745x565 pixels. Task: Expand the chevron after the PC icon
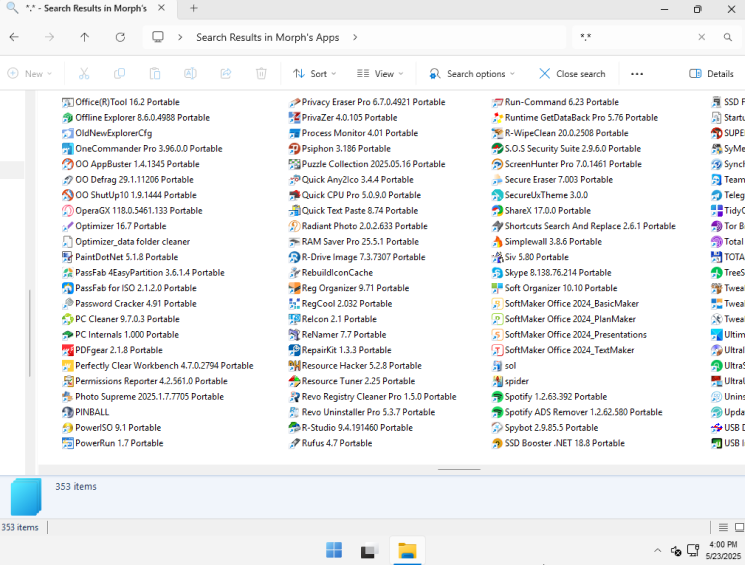coord(180,37)
